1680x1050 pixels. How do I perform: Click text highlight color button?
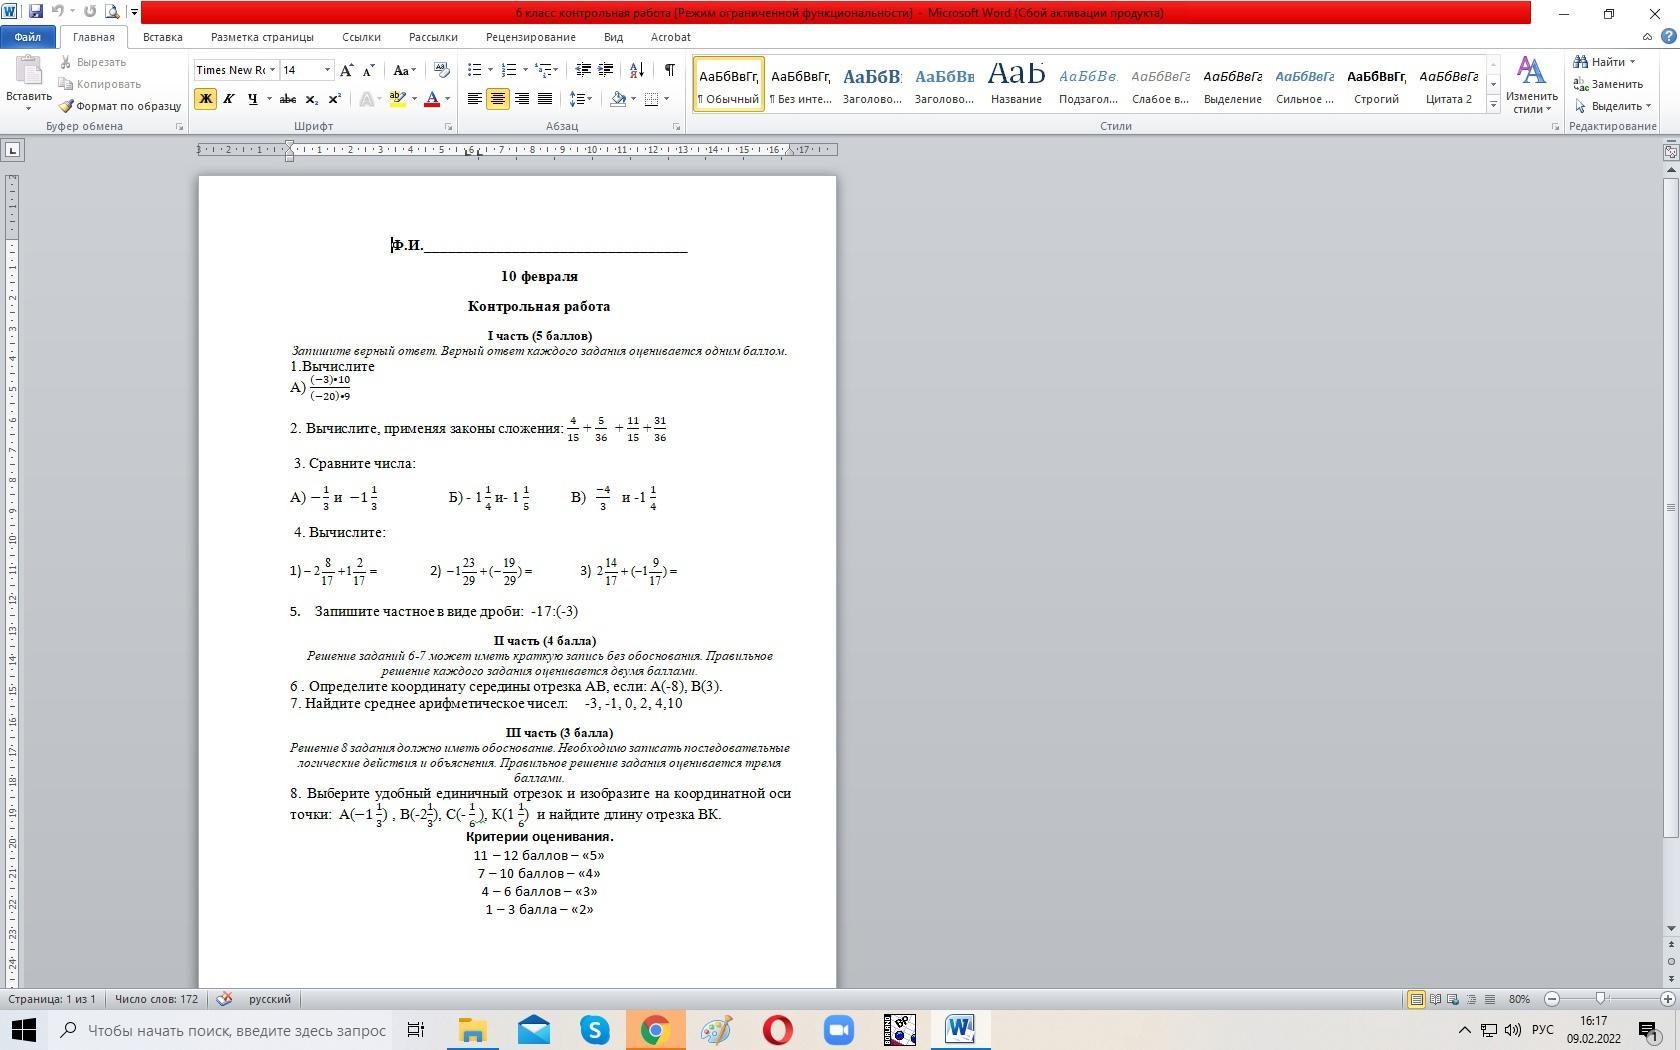(x=397, y=99)
